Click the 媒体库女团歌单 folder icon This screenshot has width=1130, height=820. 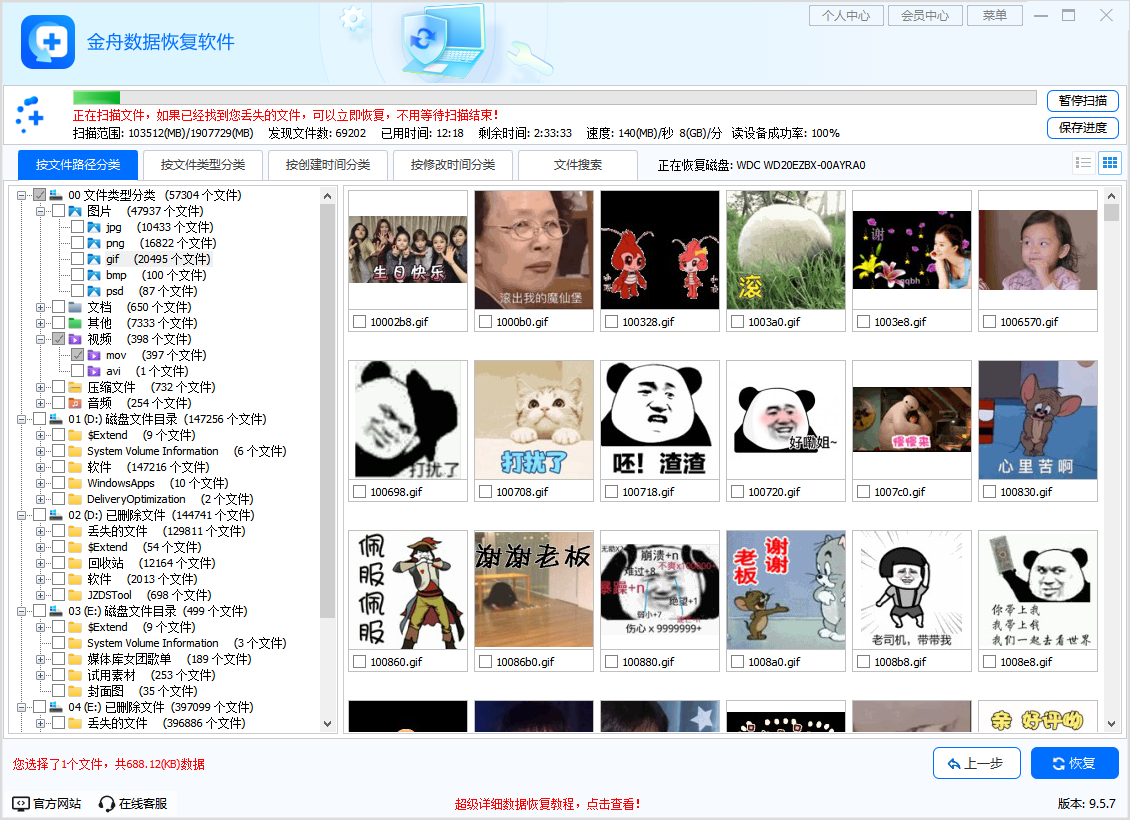pos(75,659)
